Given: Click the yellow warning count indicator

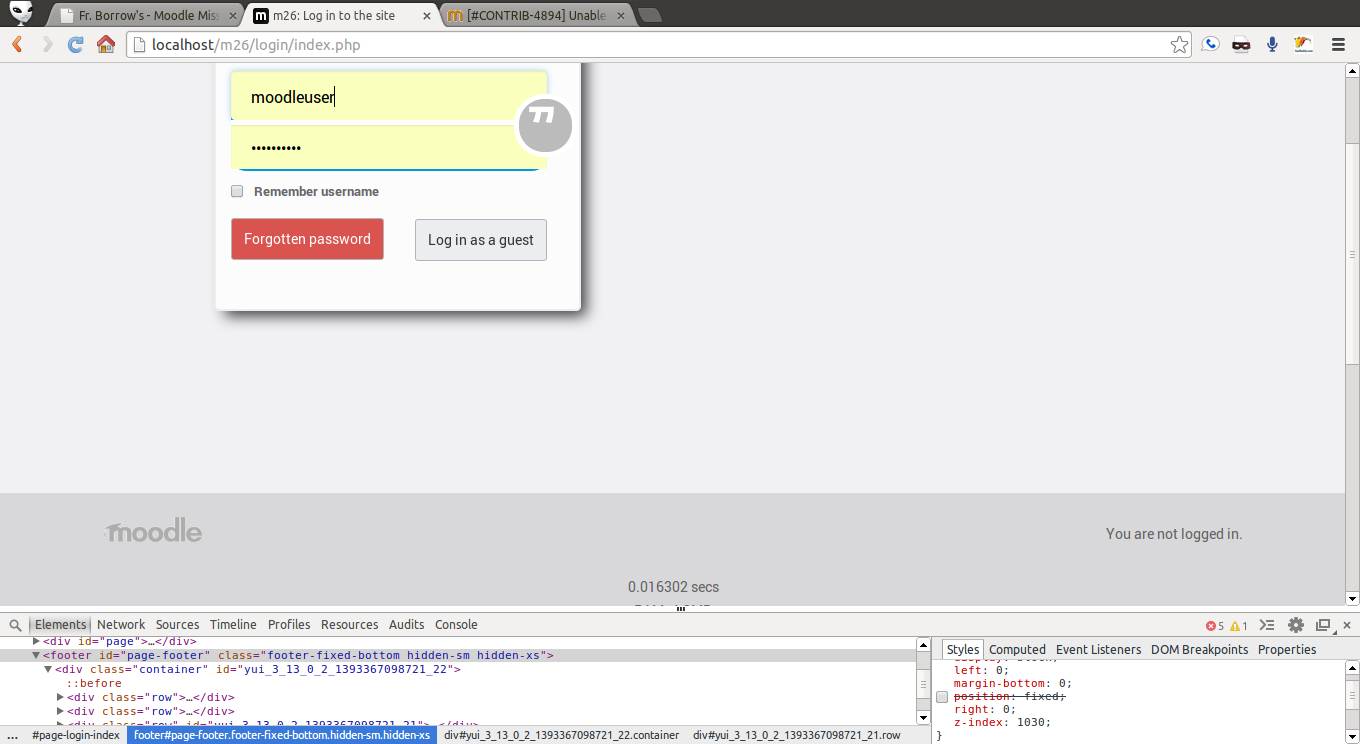Looking at the screenshot, I should (1238, 626).
